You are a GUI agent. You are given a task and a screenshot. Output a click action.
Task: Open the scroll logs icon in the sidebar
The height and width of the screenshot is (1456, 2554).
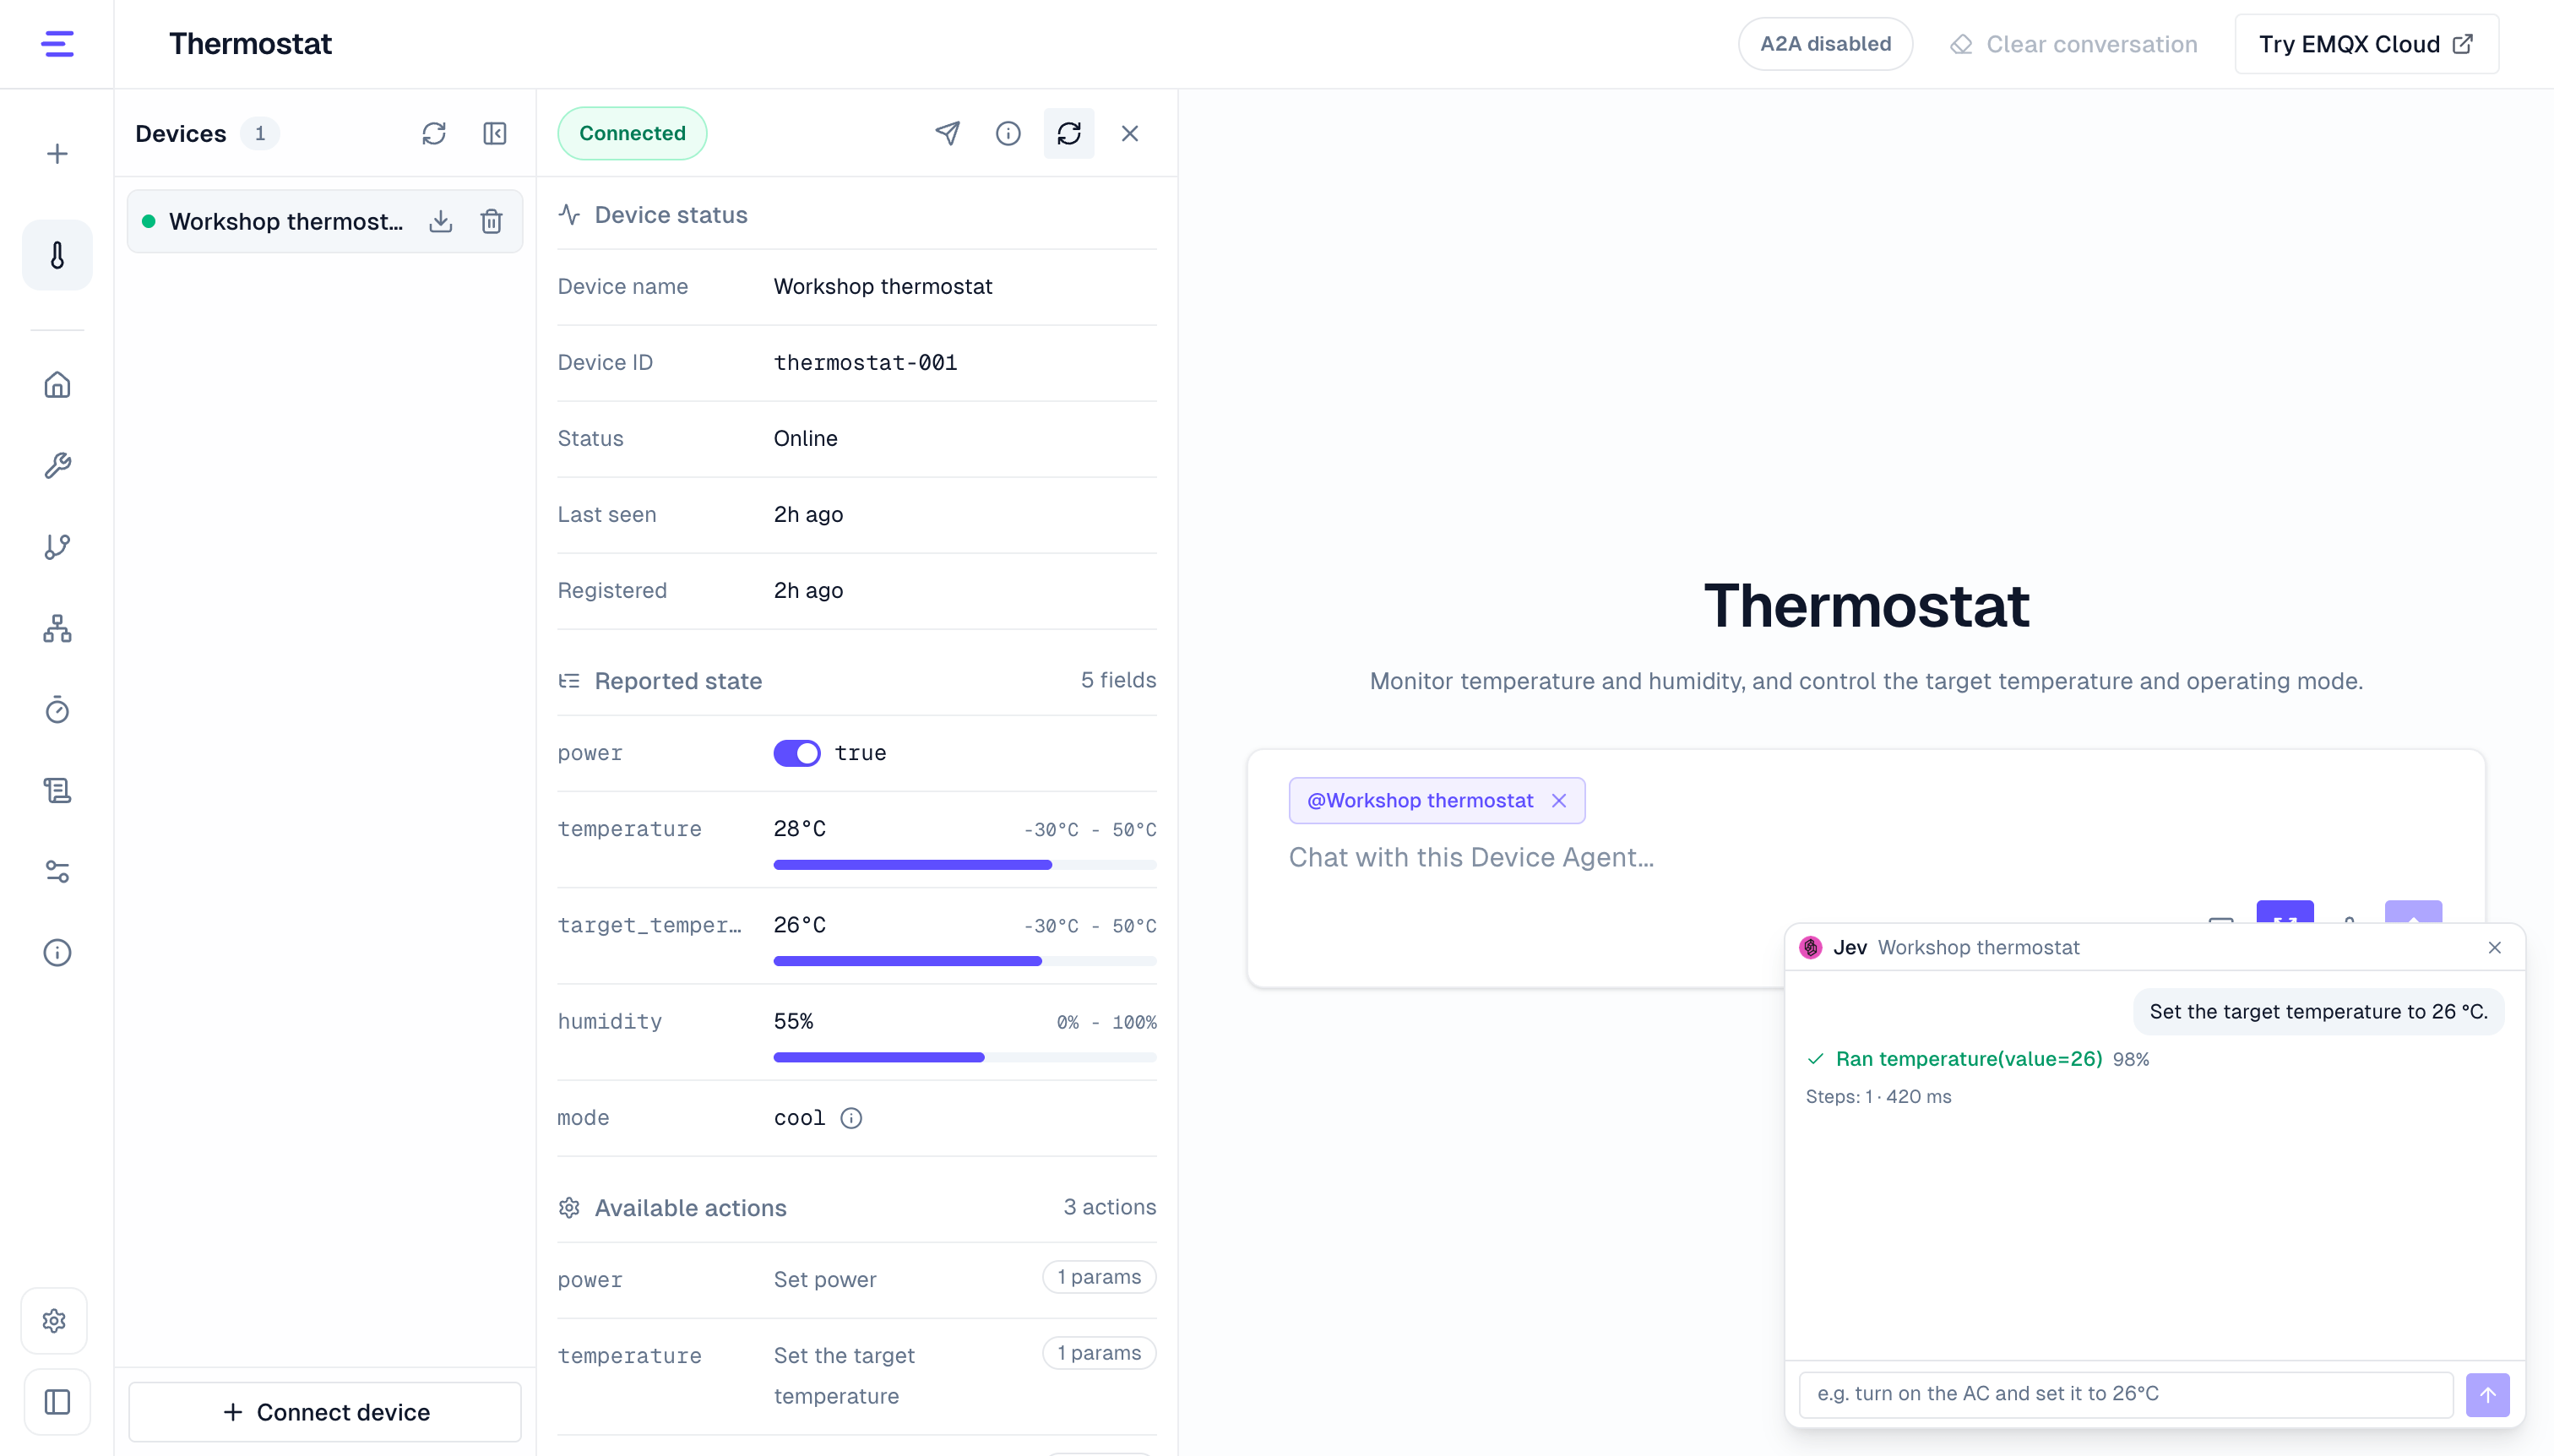pyautogui.click(x=57, y=790)
